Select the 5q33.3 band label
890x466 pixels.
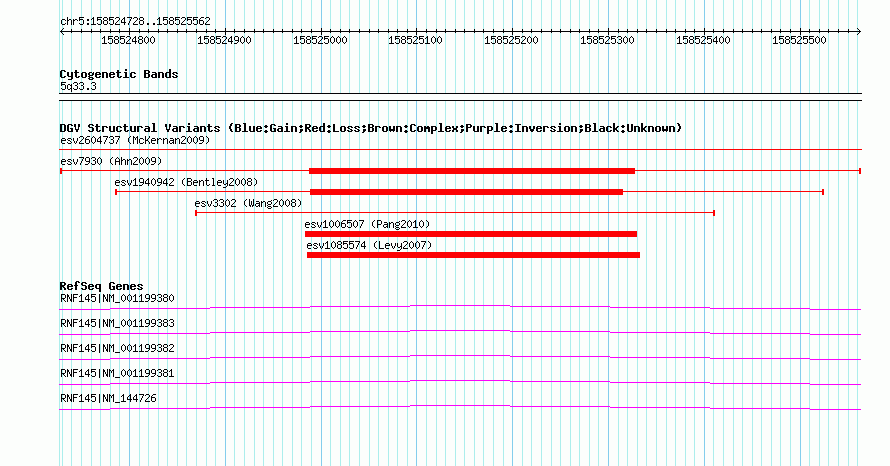click(78, 86)
